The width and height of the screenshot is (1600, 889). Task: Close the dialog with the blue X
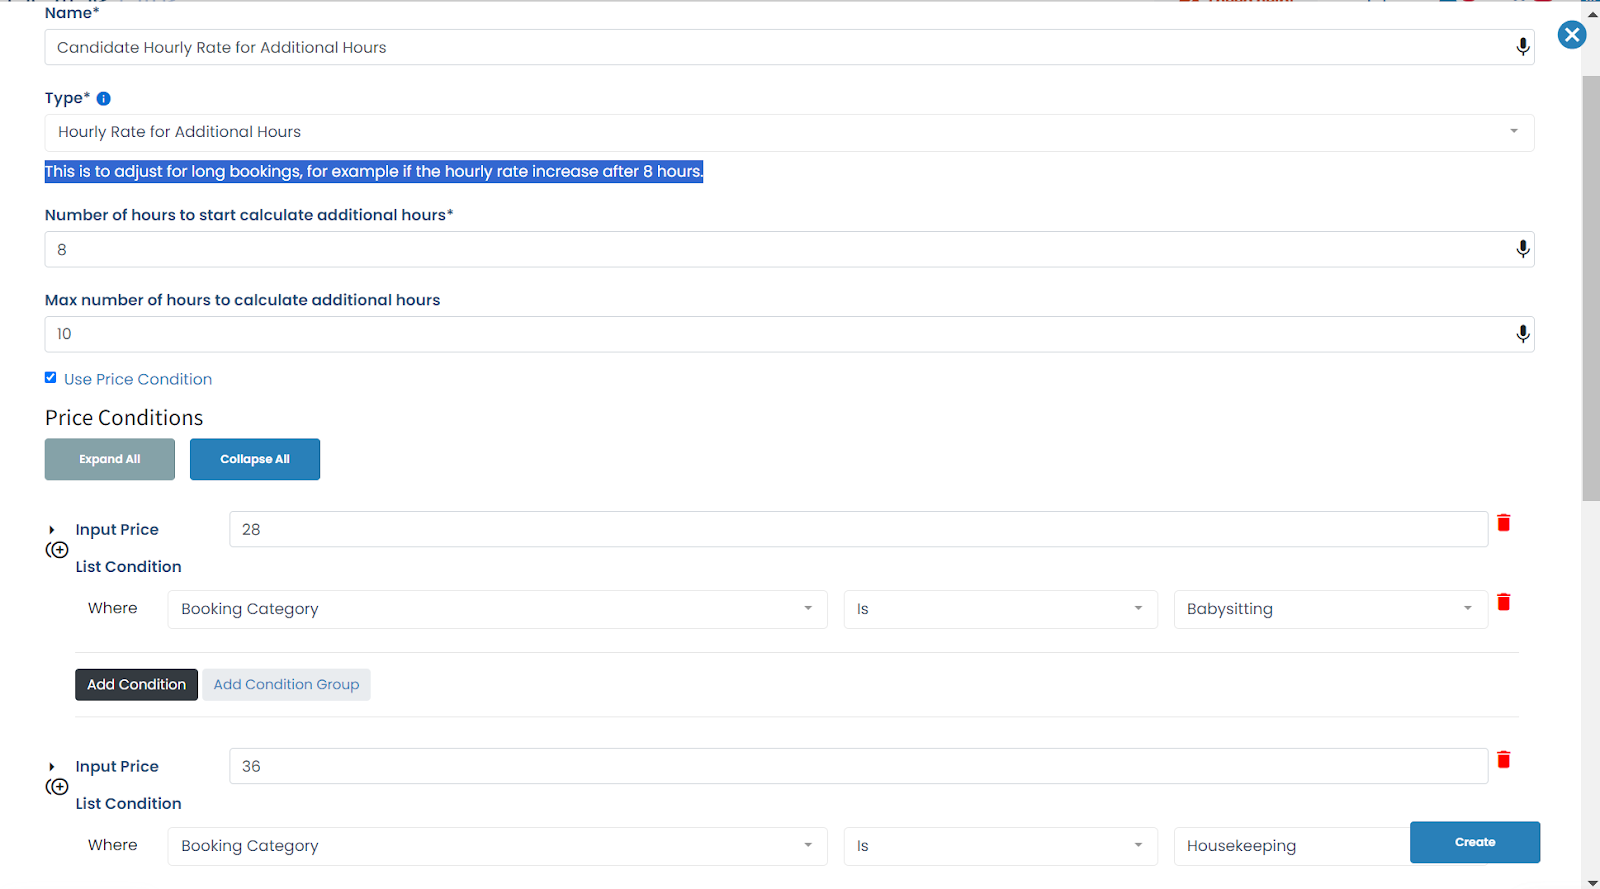click(1572, 35)
